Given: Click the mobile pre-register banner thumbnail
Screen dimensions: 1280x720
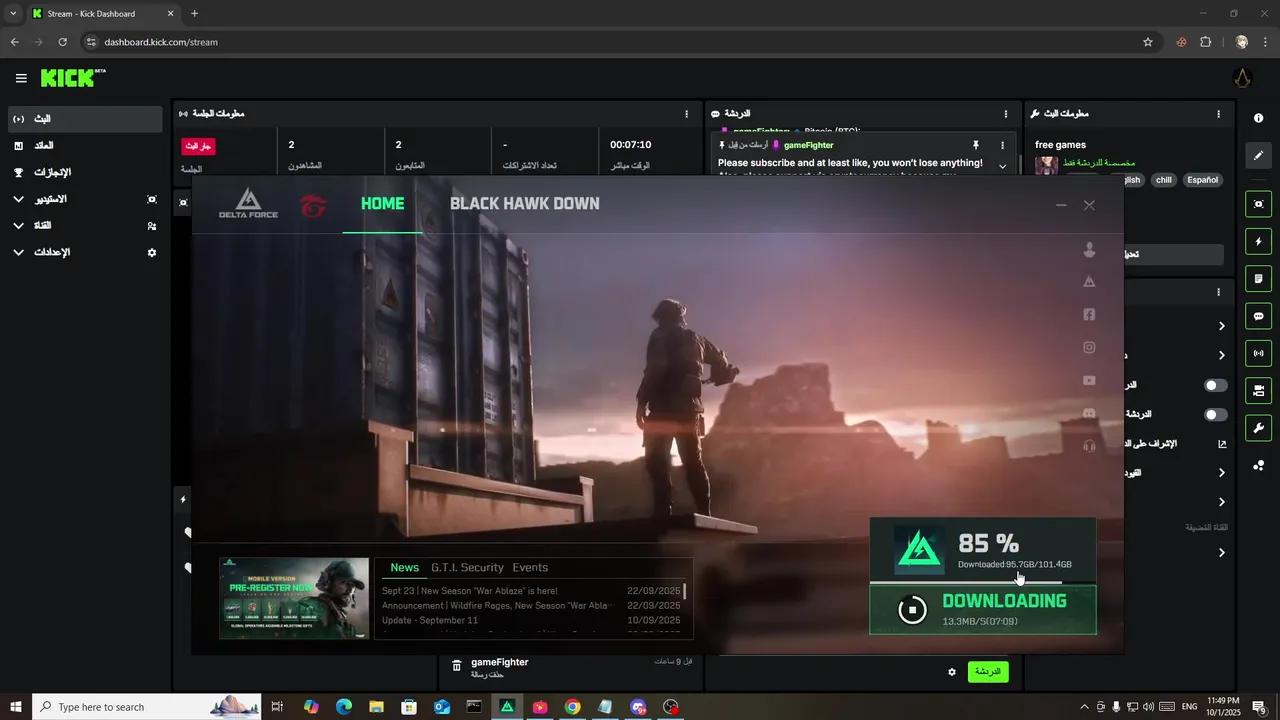Looking at the screenshot, I should click(294, 598).
